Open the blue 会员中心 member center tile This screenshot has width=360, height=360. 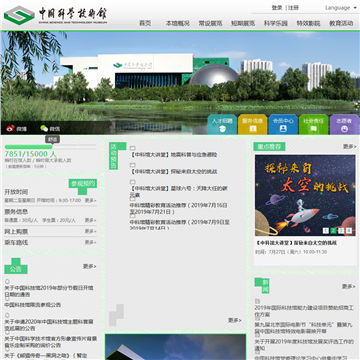pyautogui.click(x=283, y=124)
